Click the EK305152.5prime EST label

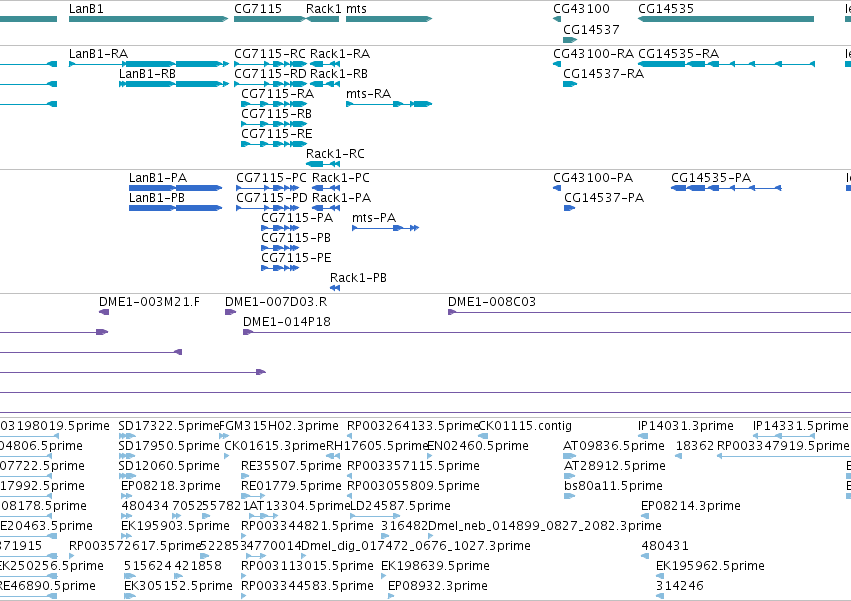pyautogui.click(x=178, y=586)
